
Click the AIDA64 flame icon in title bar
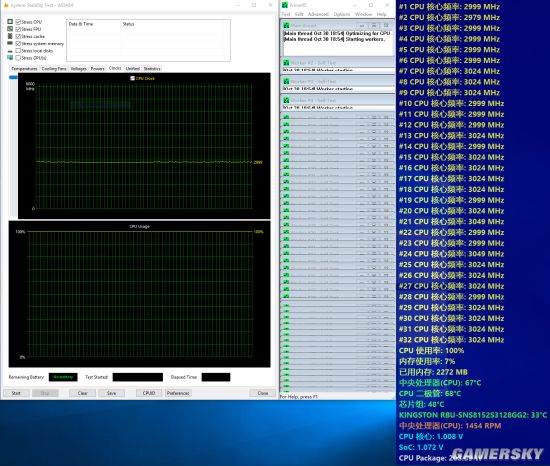point(6,5)
